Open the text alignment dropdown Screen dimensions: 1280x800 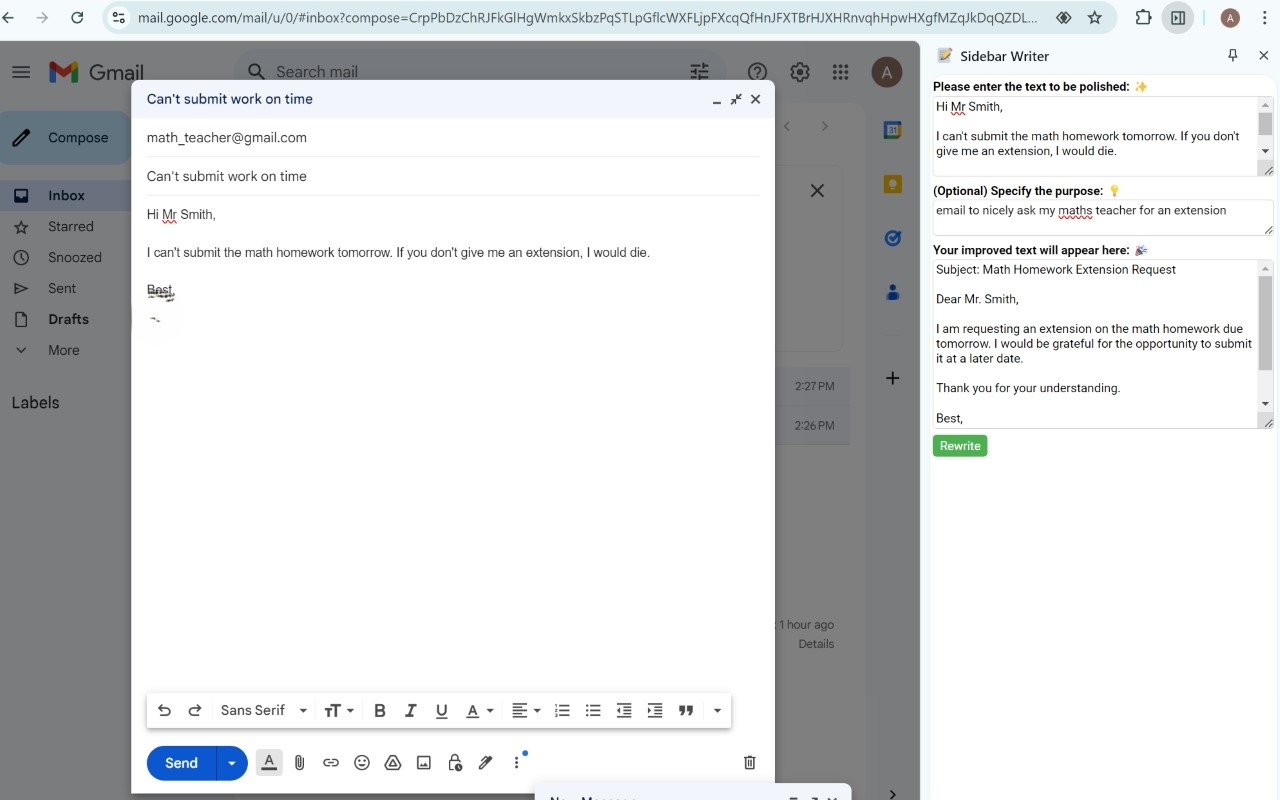[x=526, y=711]
